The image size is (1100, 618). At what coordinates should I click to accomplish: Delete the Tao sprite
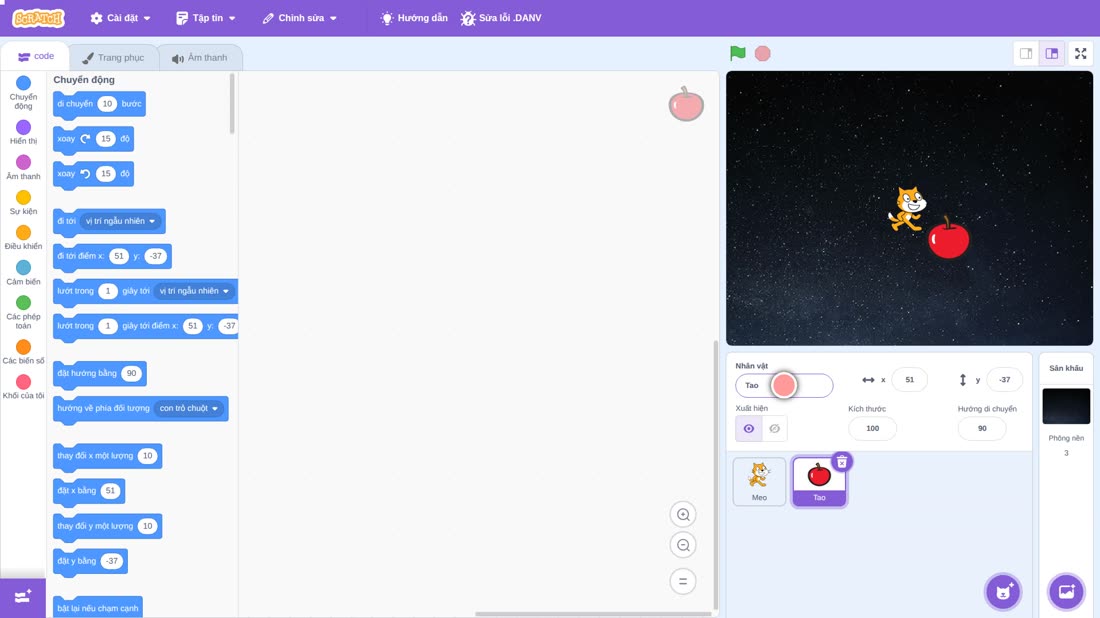coord(842,462)
